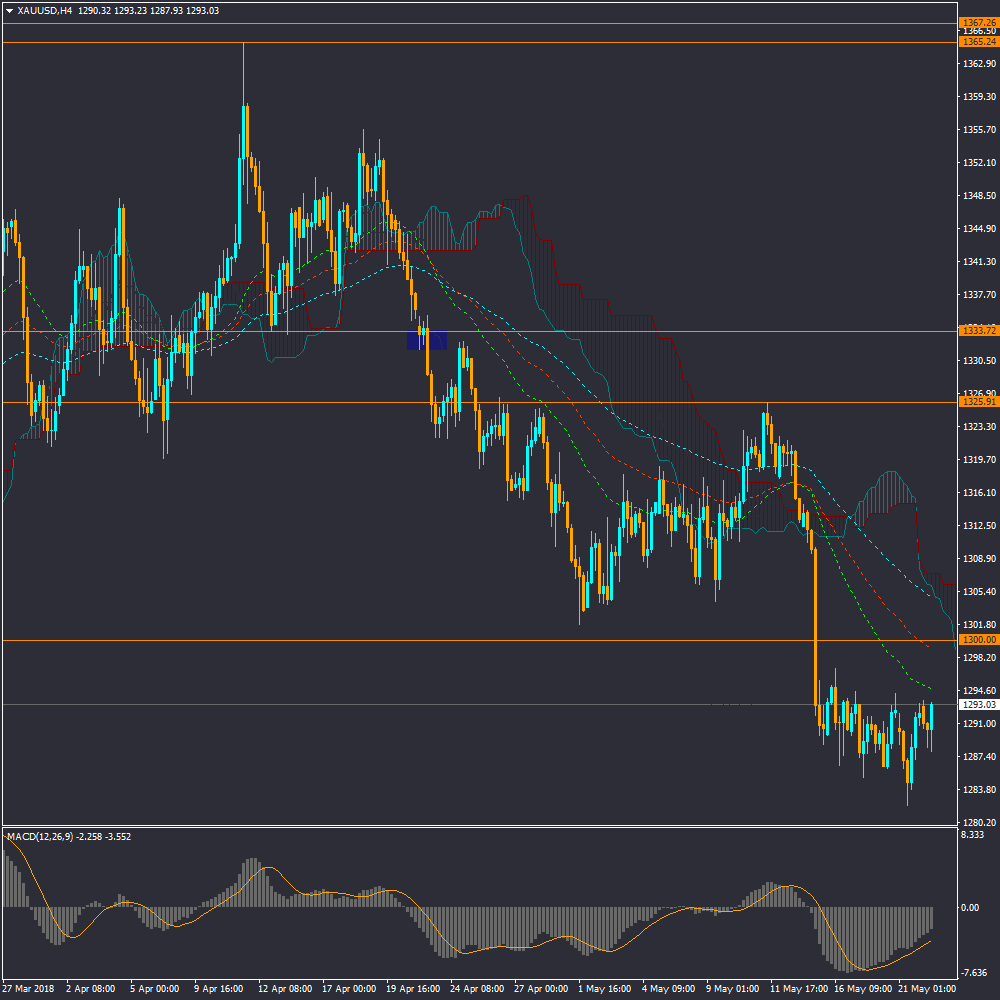This screenshot has width=1000, height=1000.
Task: Click the 1367.26 price label on the axis
Action: coord(977,22)
